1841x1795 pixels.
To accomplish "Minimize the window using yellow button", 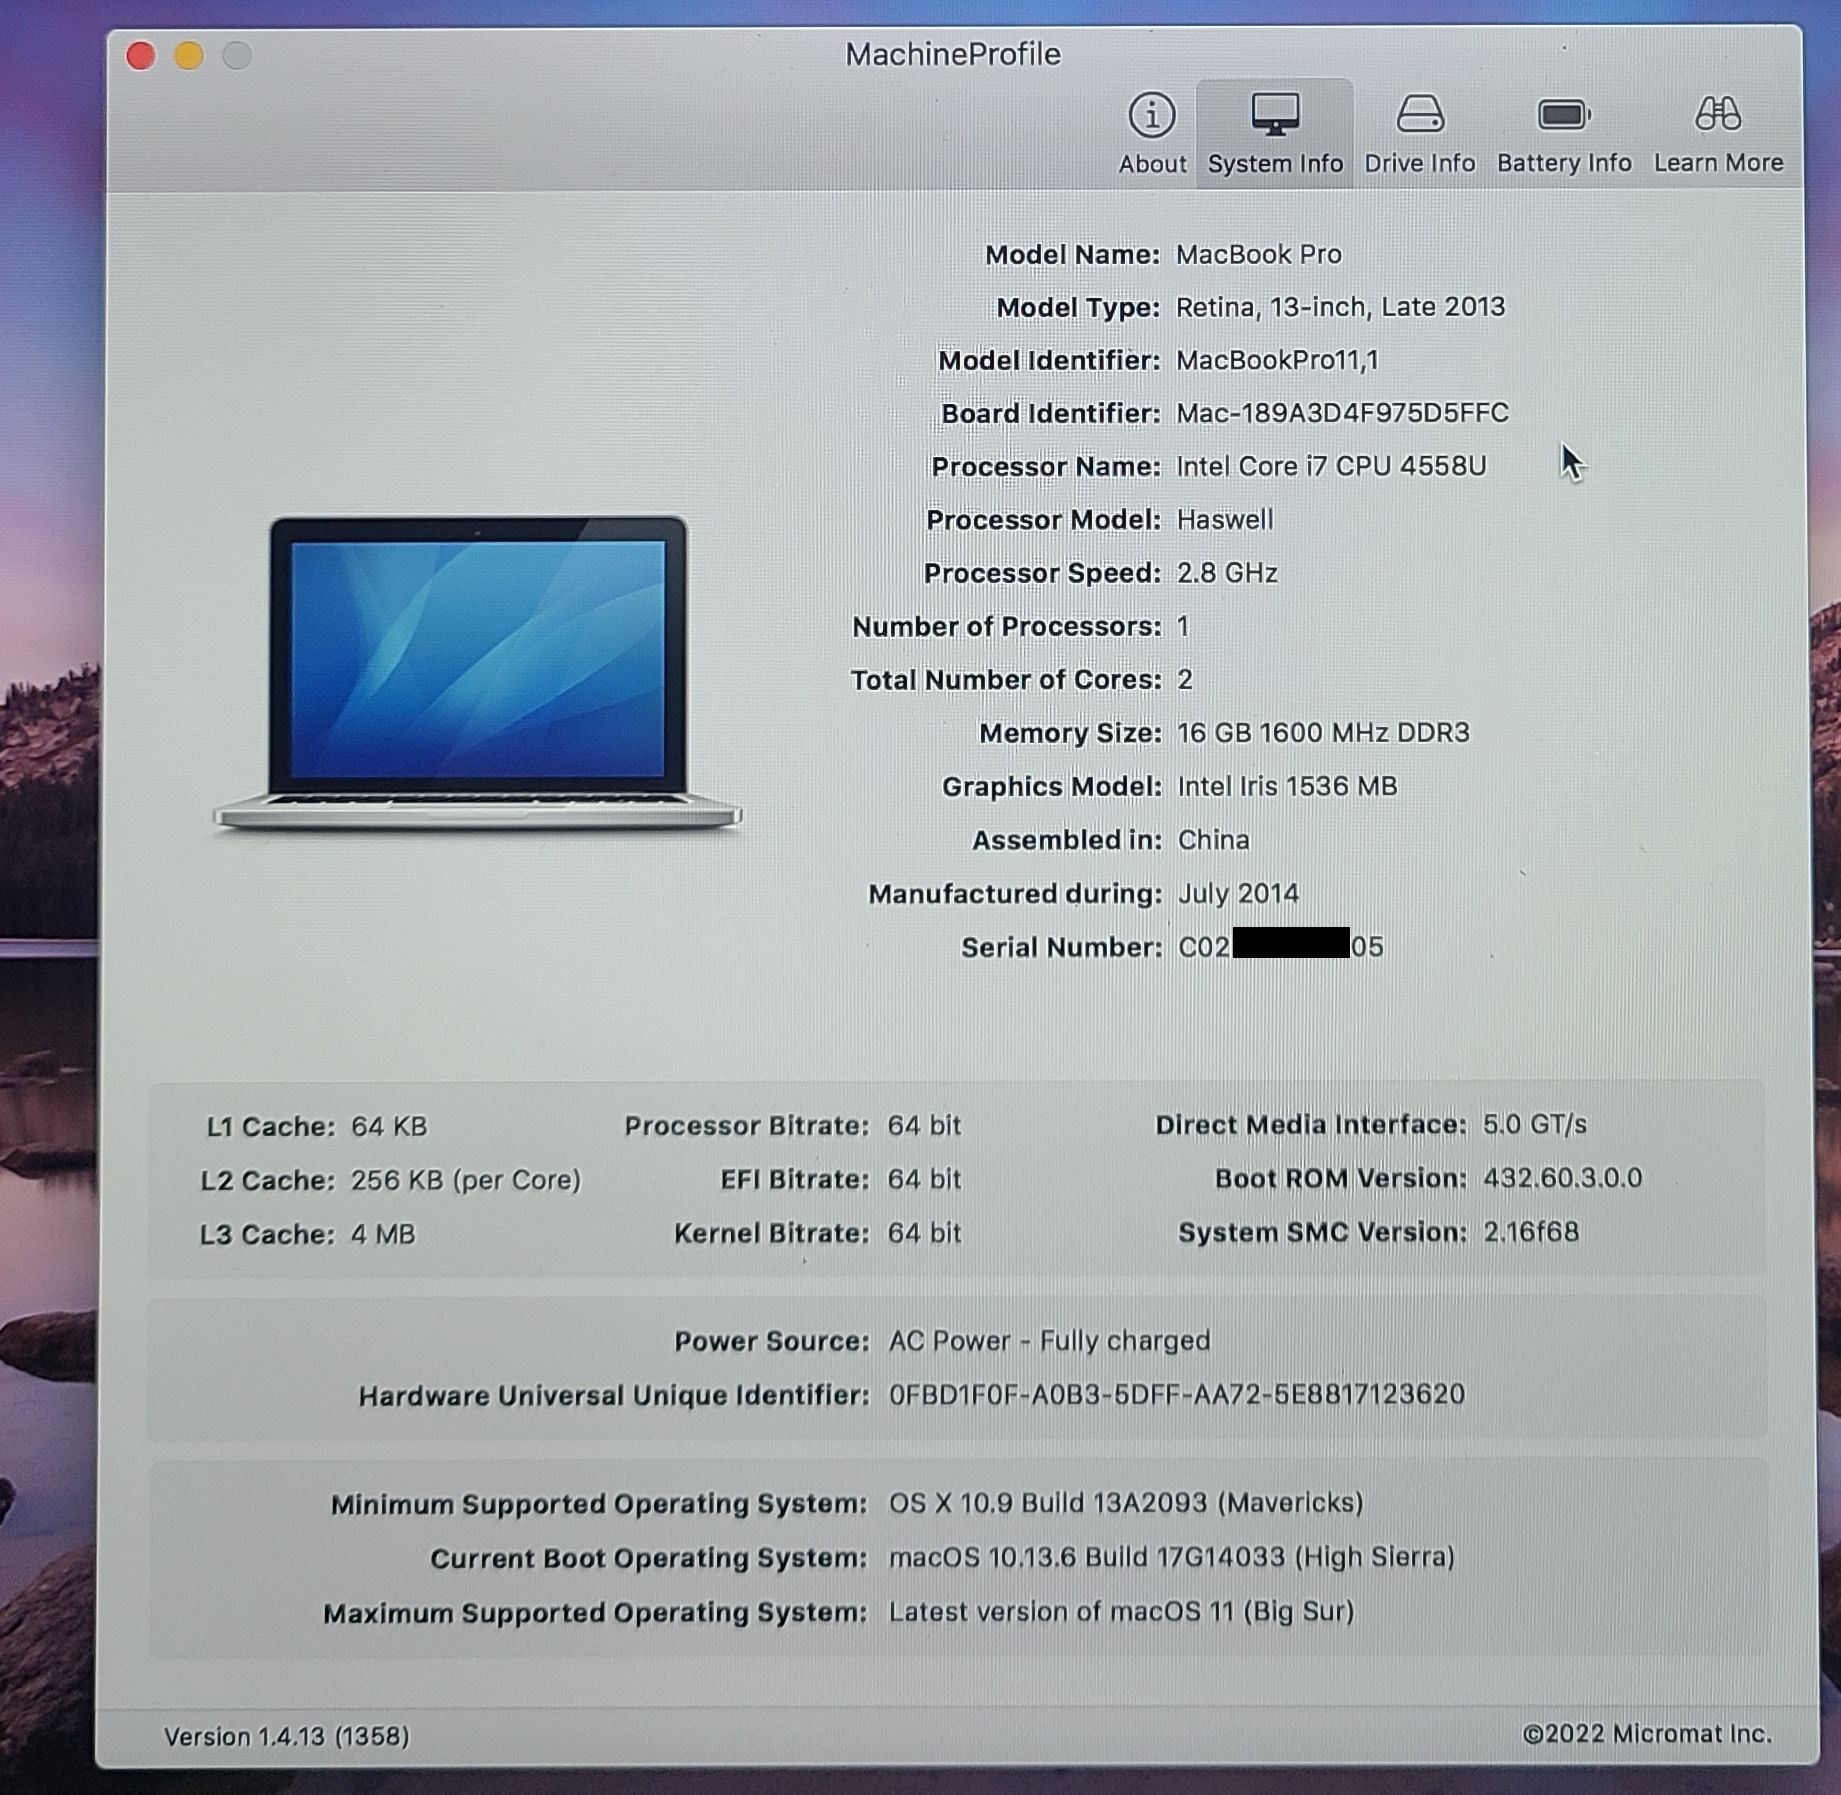I will click(x=189, y=56).
